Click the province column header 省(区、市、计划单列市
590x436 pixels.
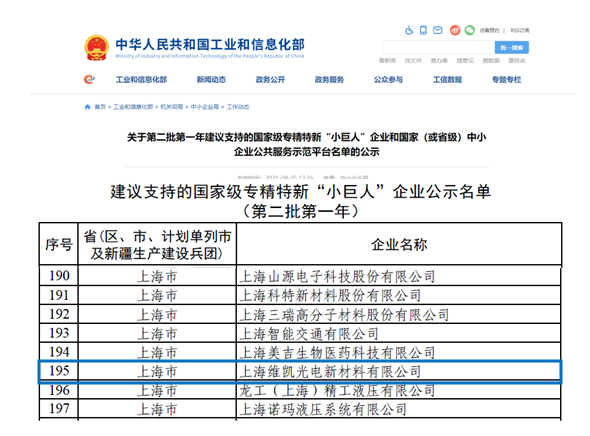click(x=157, y=245)
